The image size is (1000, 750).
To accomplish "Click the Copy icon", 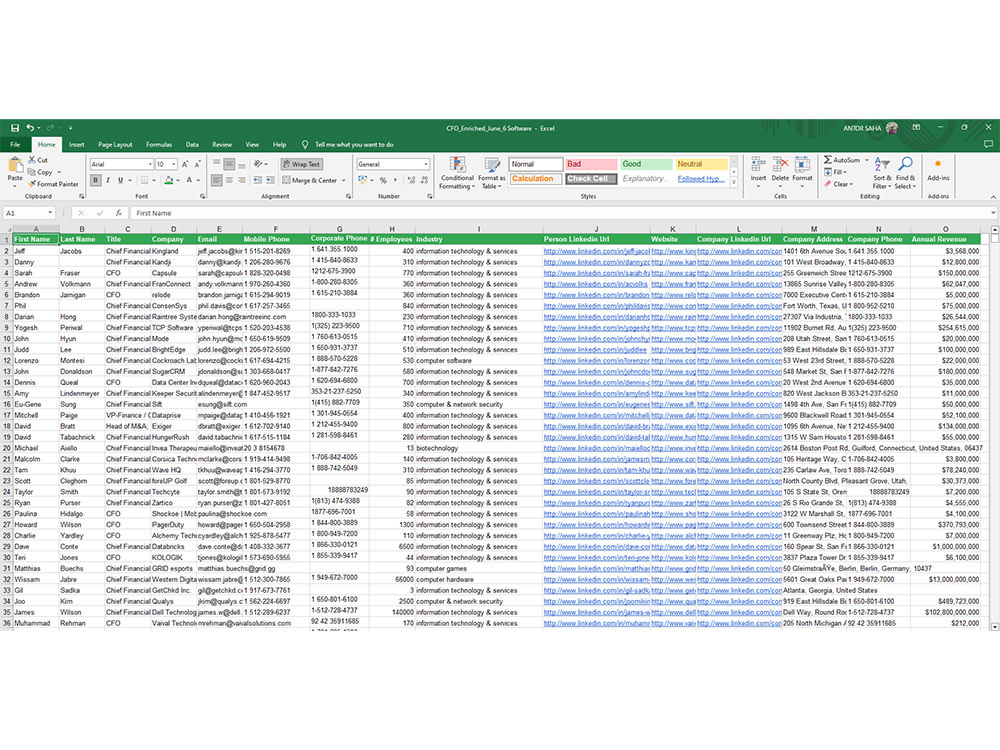I will [32, 172].
